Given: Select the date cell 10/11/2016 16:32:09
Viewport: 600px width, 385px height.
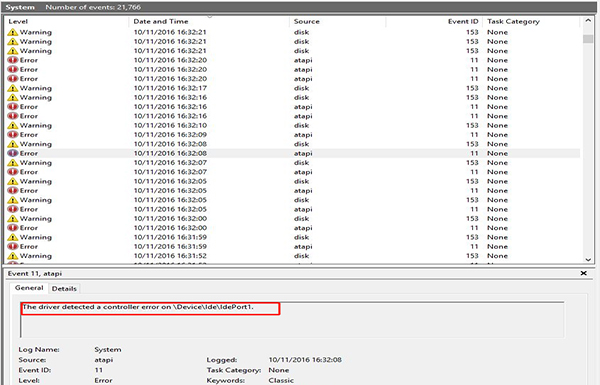Looking at the screenshot, I should click(170, 135).
